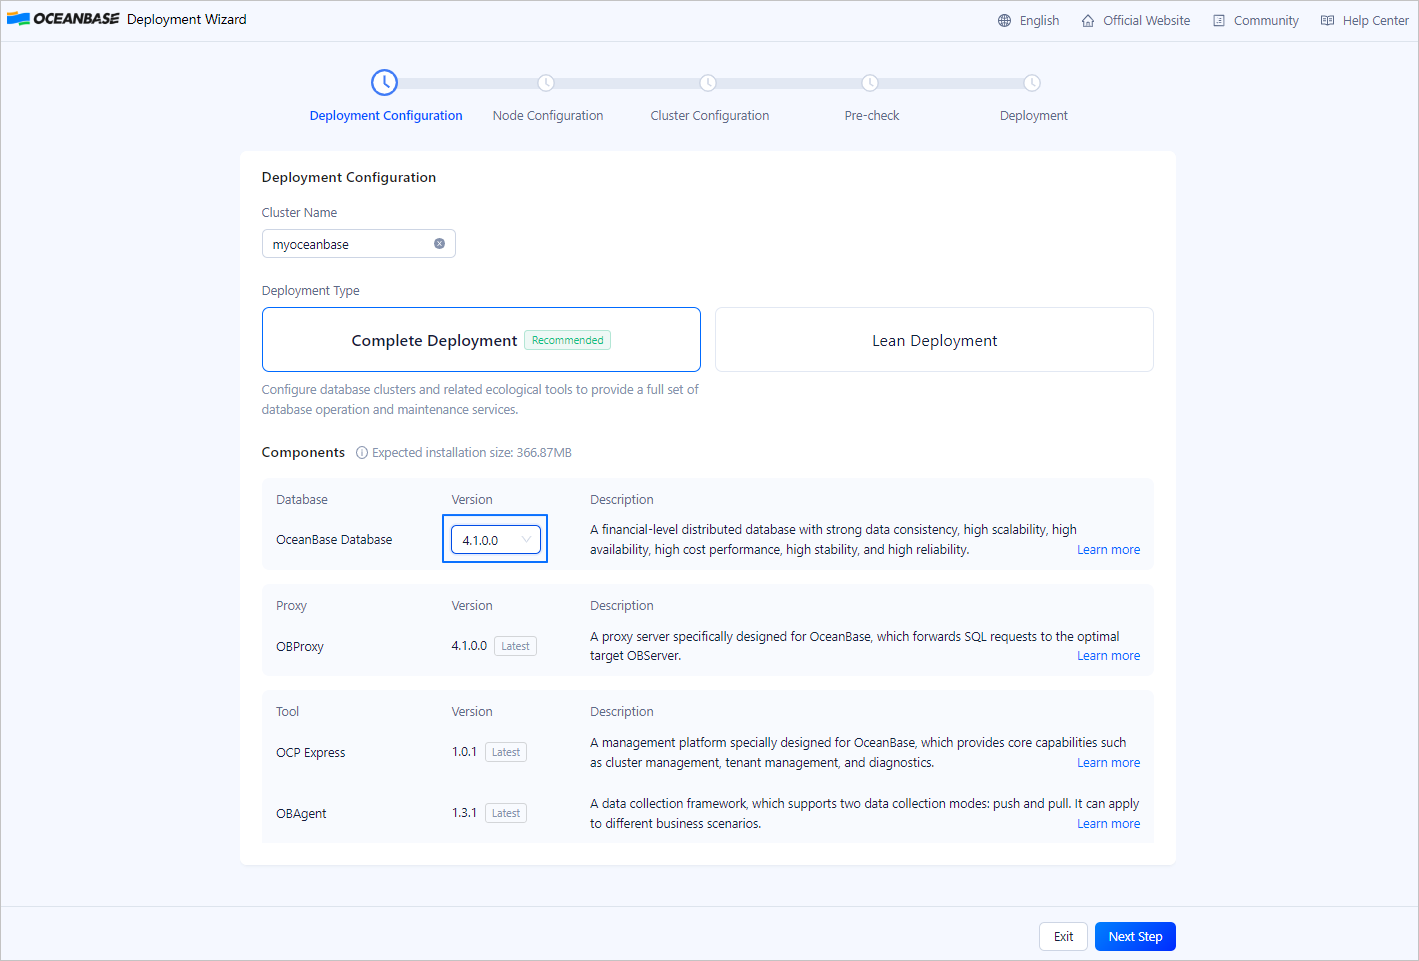Click the Latest tag for OBProxy
Screen dimensions: 1419x961
tap(515, 646)
